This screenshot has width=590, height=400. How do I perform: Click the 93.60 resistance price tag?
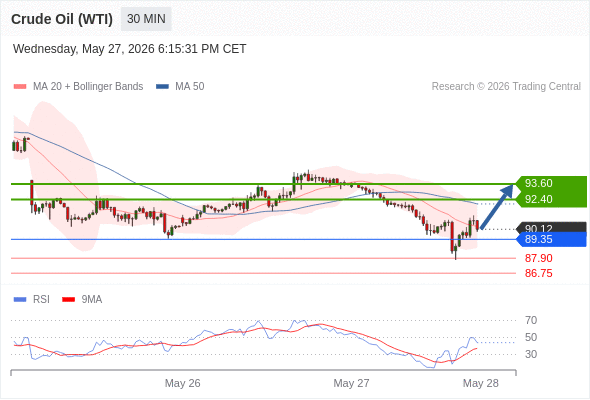click(x=552, y=183)
